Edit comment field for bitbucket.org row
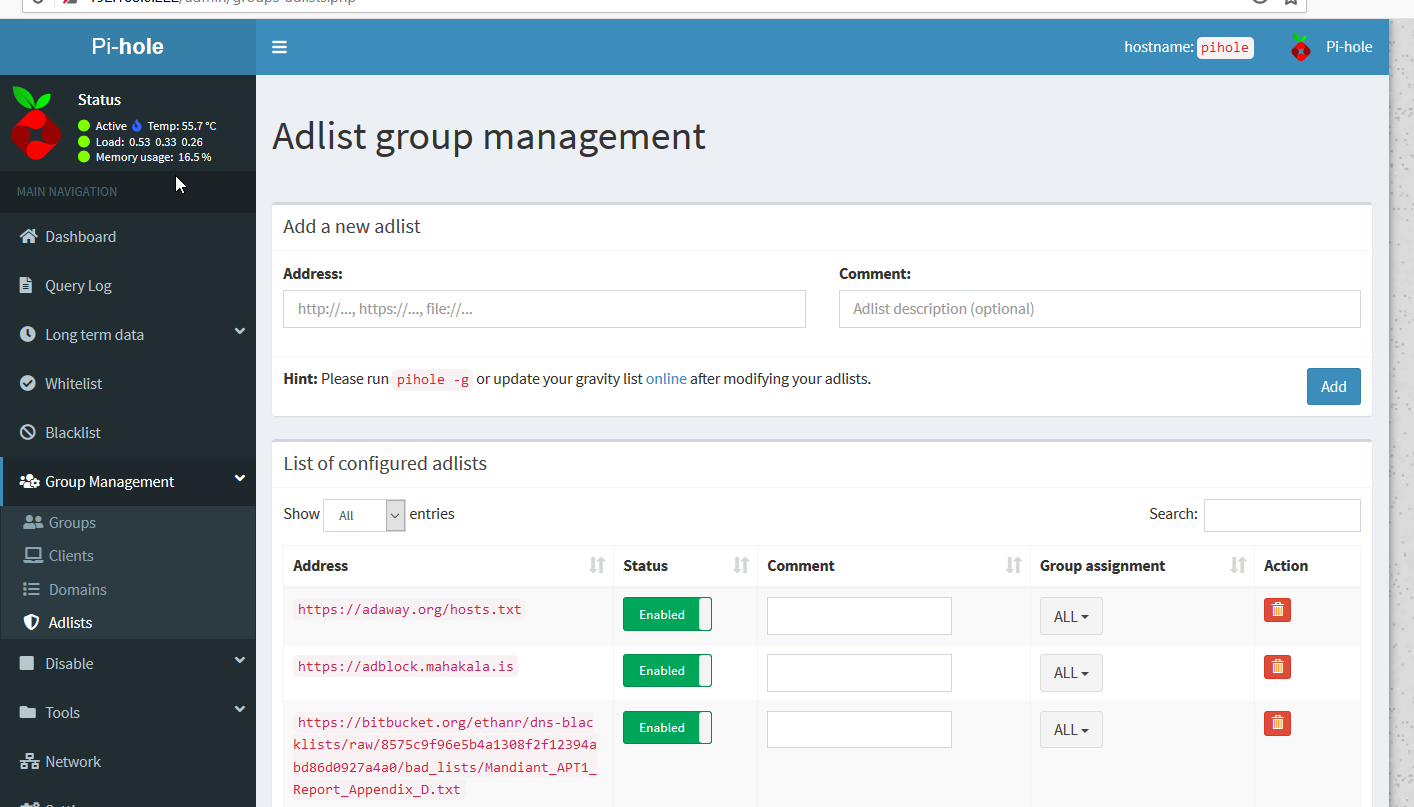This screenshot has width=1414, height=807. (x=859, y=730)
